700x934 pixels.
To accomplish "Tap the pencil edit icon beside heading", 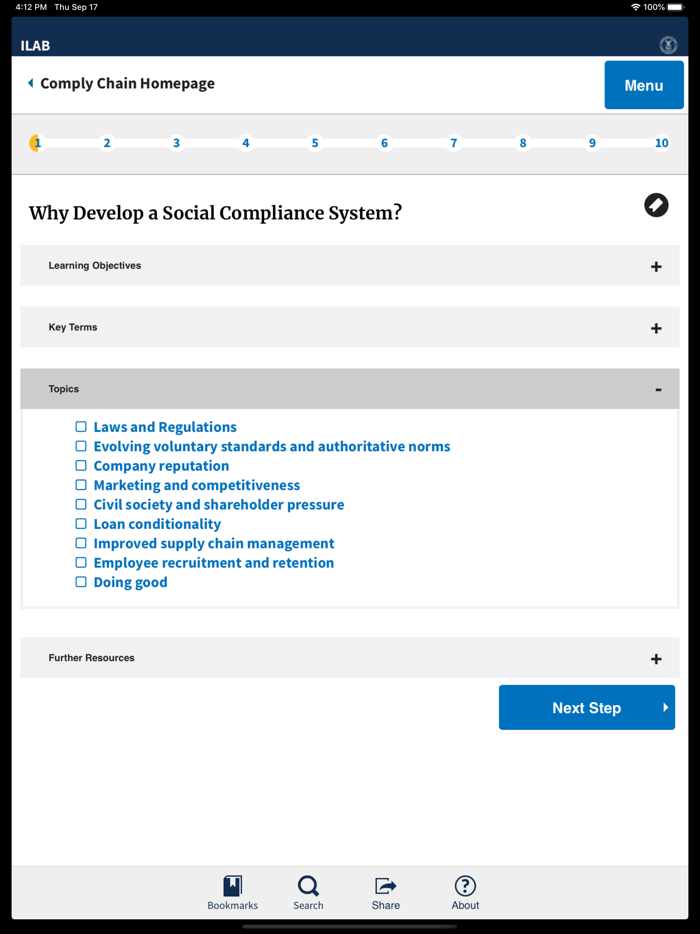I will (x=656, y=205).
